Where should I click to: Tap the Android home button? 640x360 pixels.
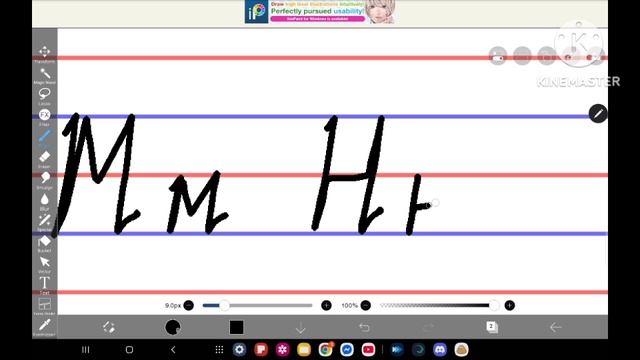click(129, 350)
